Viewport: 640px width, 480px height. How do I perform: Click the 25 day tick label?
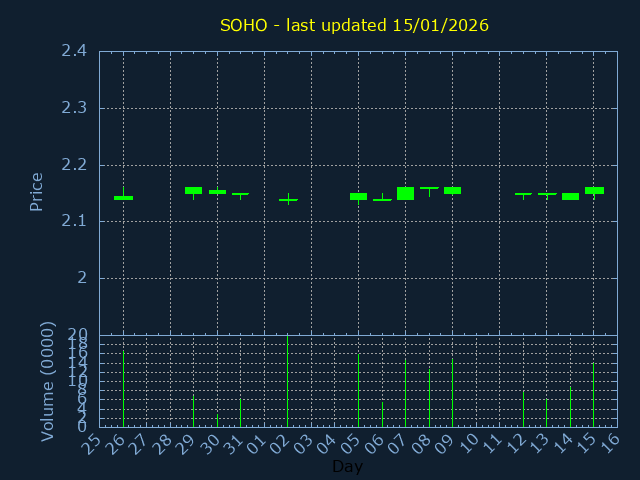point(93,444)
